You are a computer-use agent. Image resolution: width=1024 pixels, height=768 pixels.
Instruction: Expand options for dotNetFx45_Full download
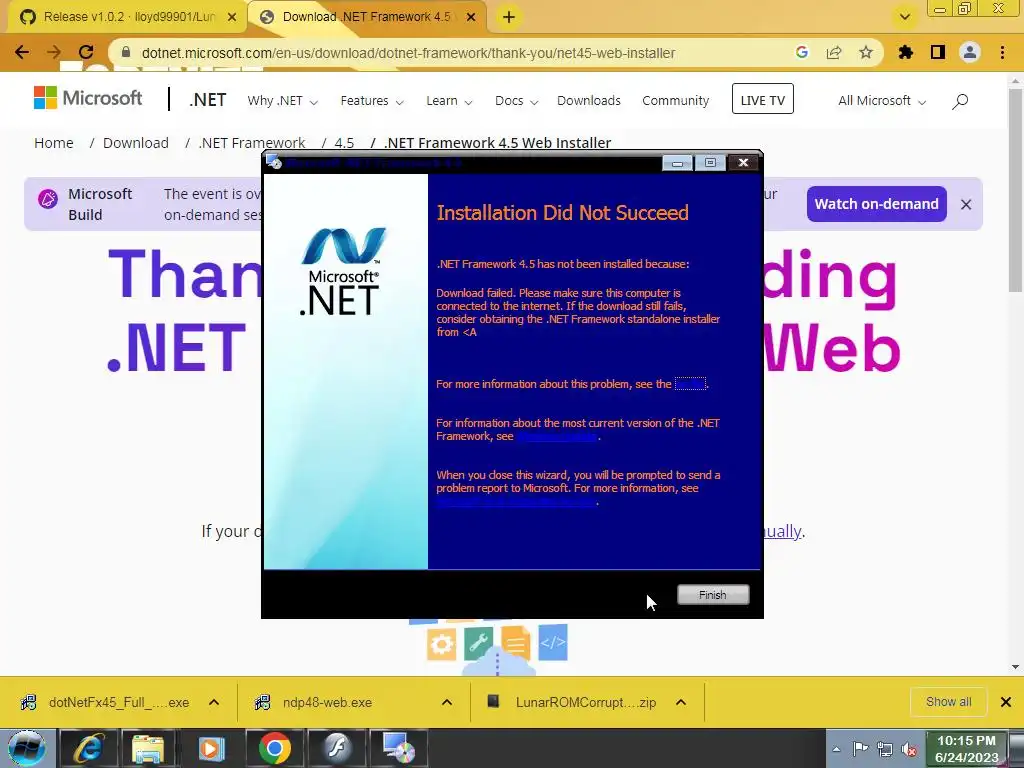(214, 702)
